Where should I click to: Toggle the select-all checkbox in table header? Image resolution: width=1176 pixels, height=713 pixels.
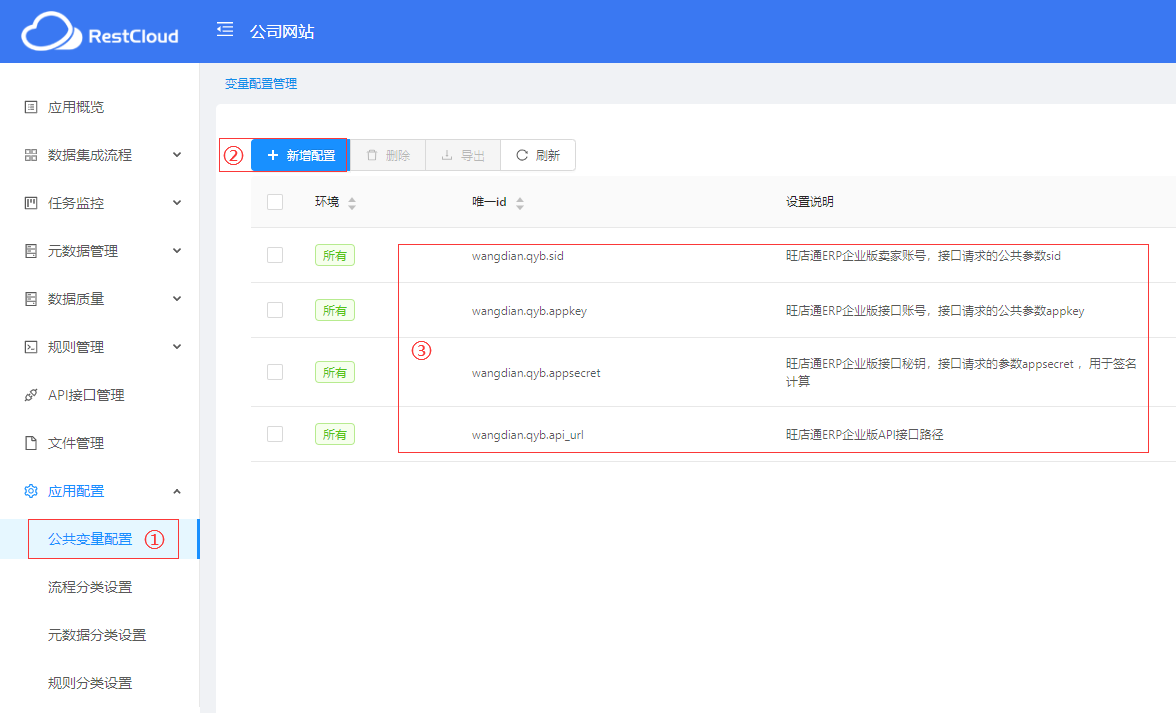275,202
